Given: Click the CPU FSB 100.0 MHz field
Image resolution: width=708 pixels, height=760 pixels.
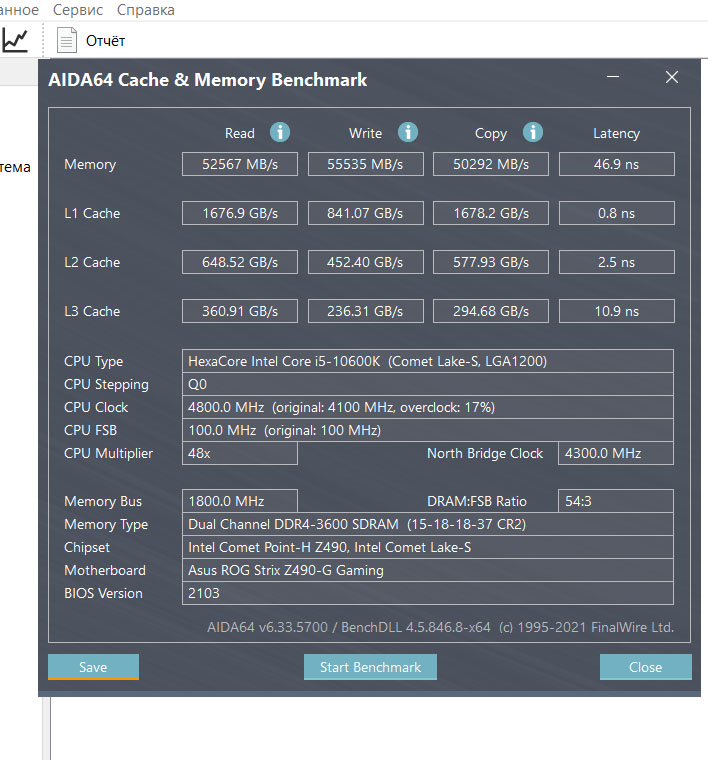Looking at the screenshot, I should point(428,430).
